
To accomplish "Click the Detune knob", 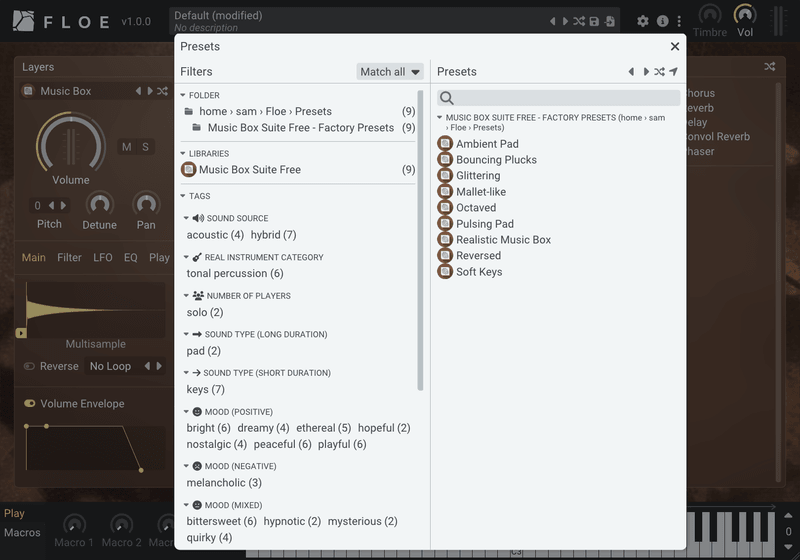I will click(x=99, y=205).
